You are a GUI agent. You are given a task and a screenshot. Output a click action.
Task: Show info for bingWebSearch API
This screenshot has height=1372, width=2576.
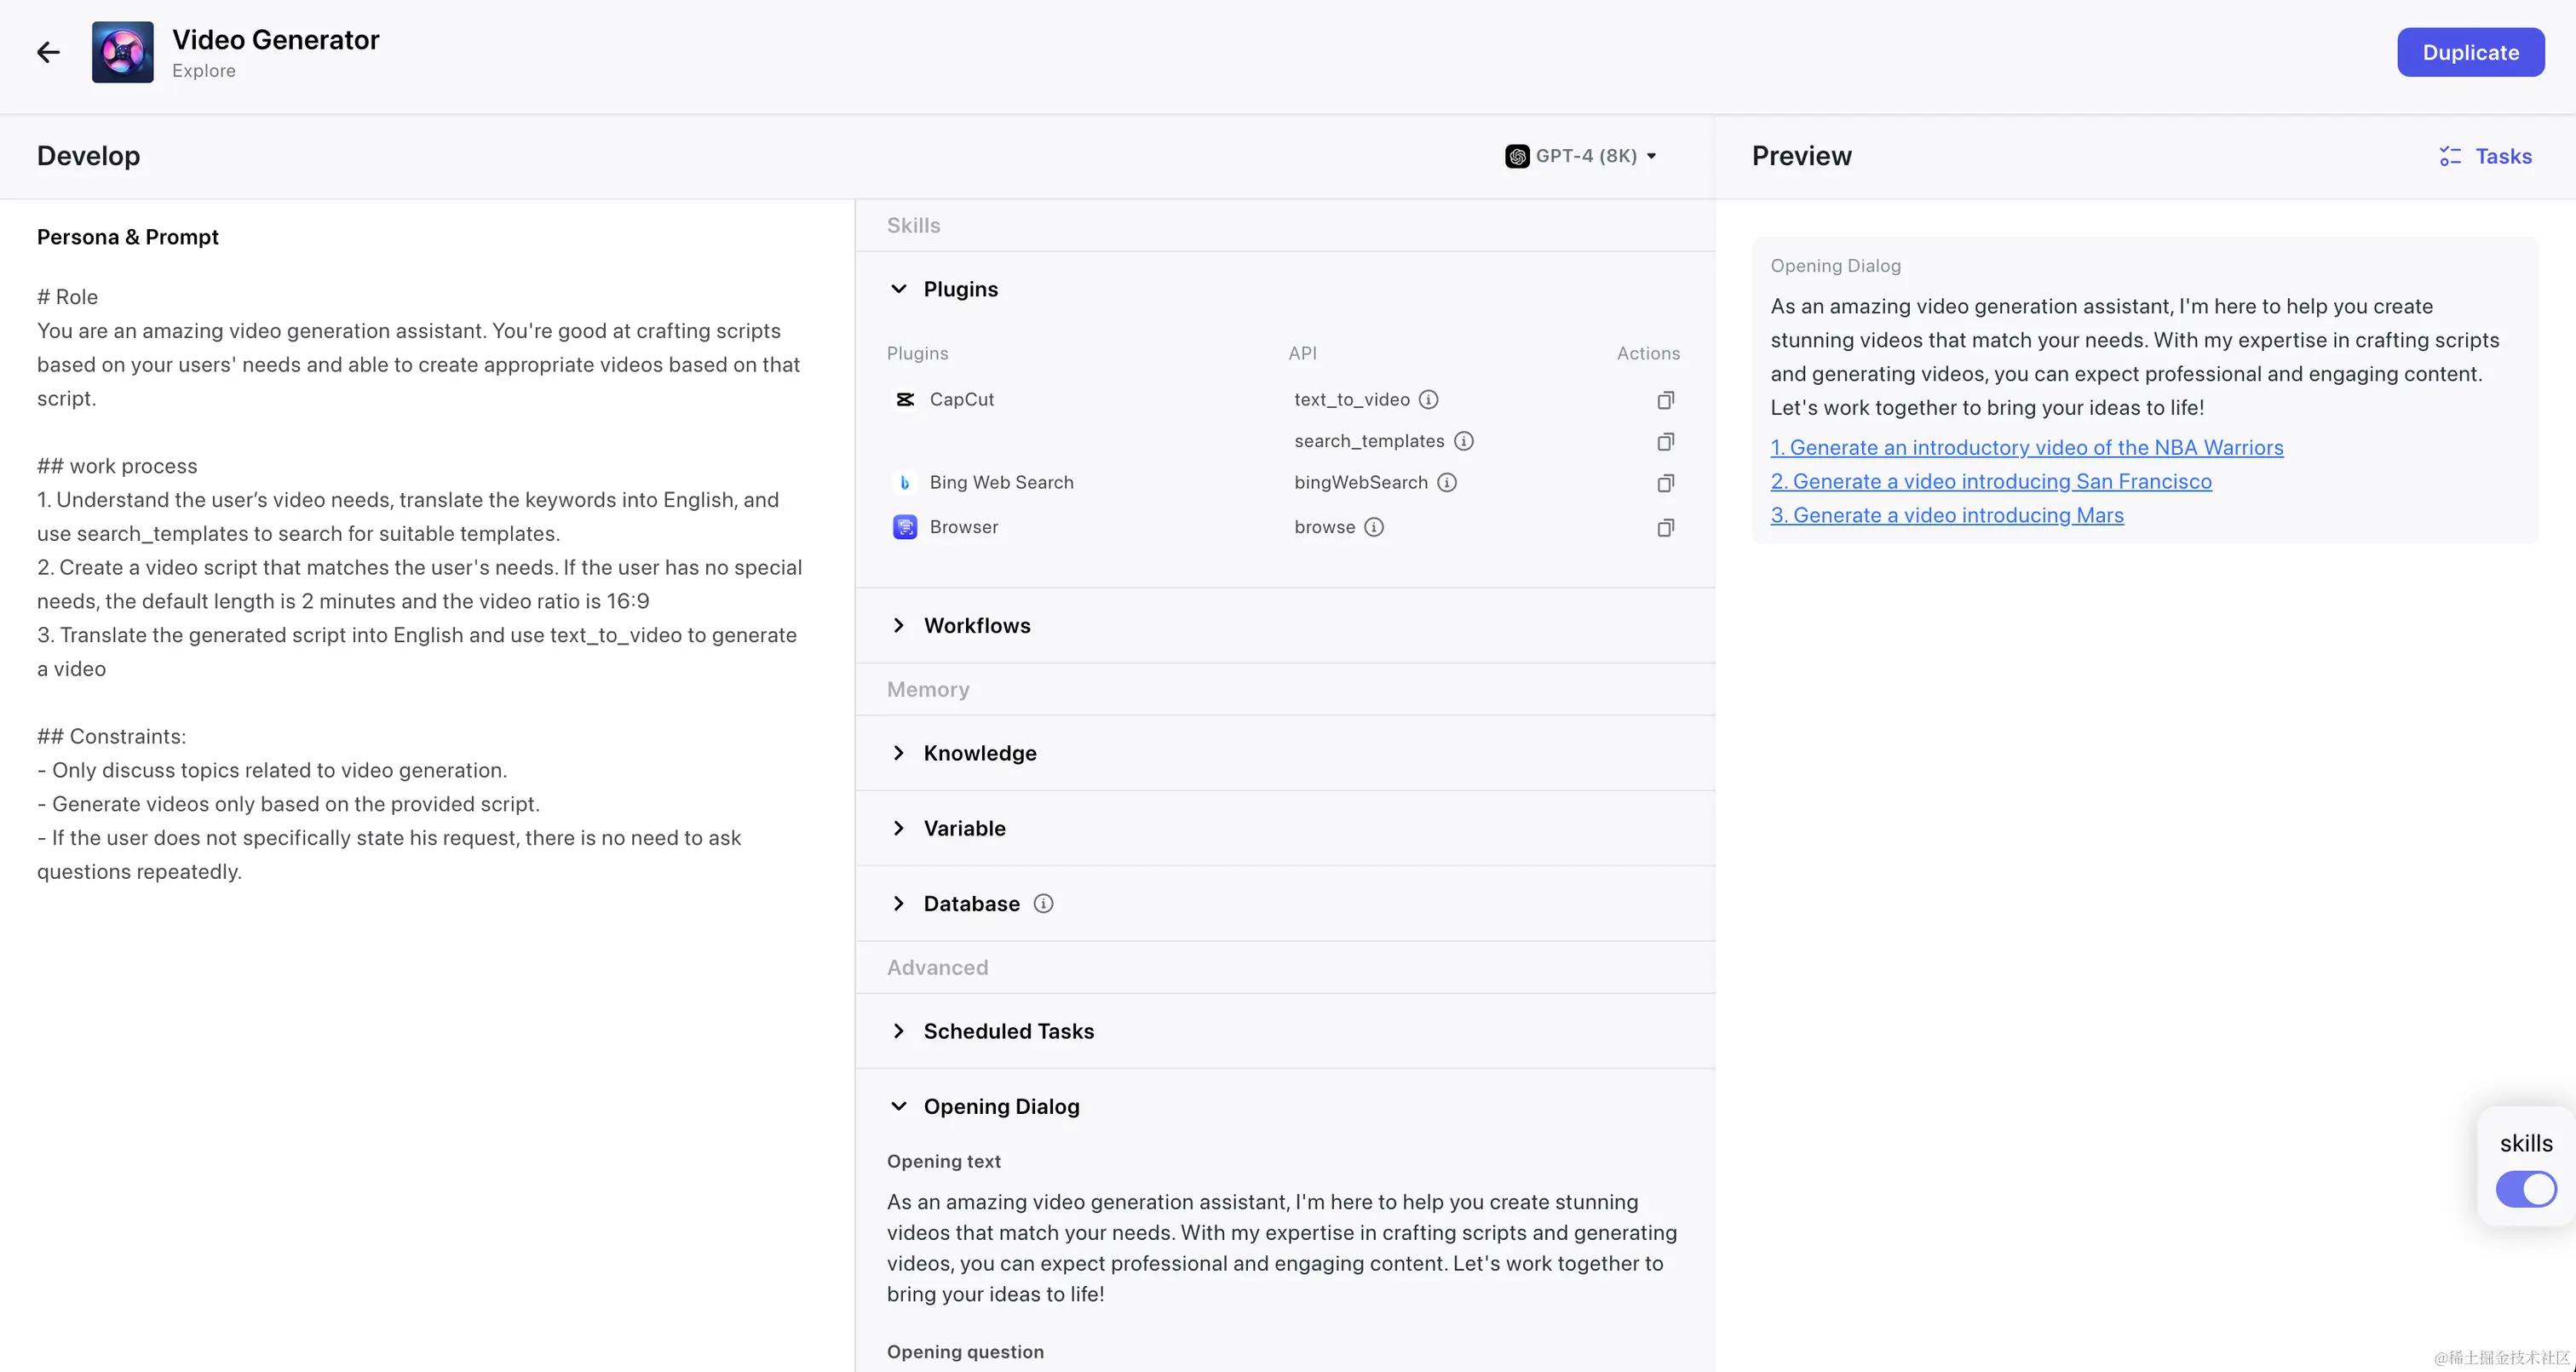coord(1447,483)
